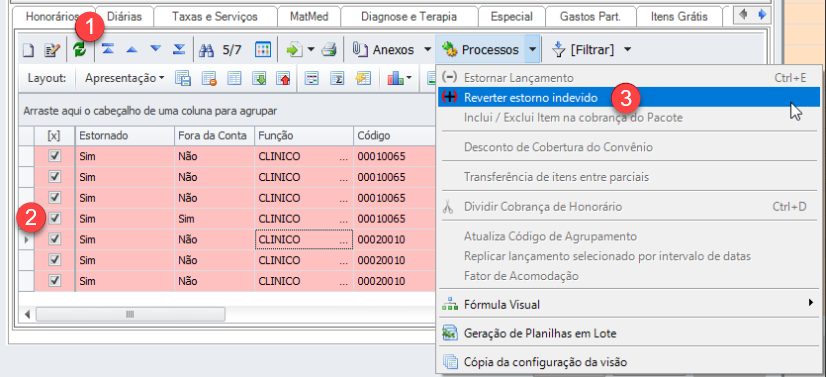Sort by Fora da Conta column header
This screenshot has height=377, width=826.
[x=214, y=136]
